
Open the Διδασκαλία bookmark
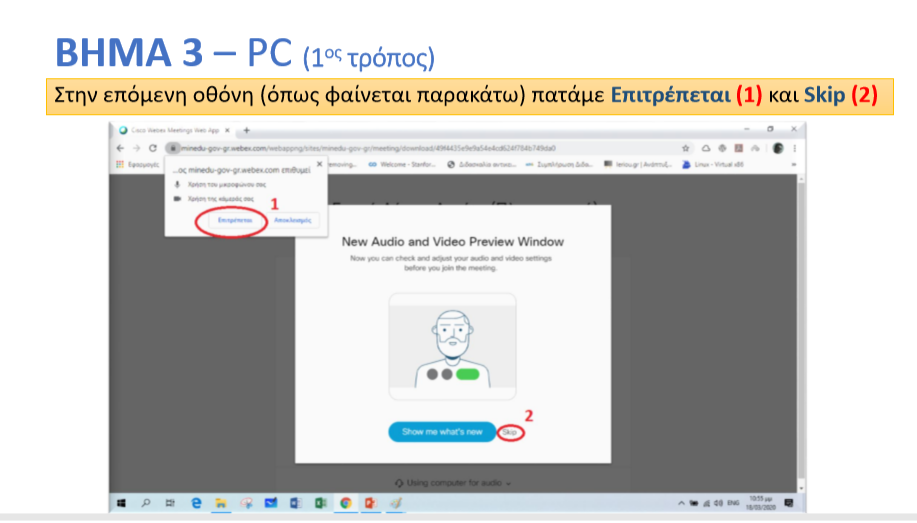[x=481, y=164]
